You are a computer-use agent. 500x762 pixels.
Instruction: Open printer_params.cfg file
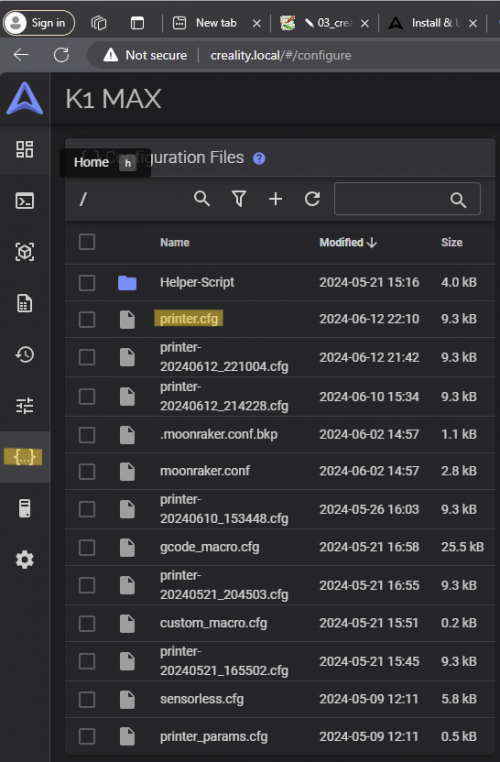(x=214, y=737)
